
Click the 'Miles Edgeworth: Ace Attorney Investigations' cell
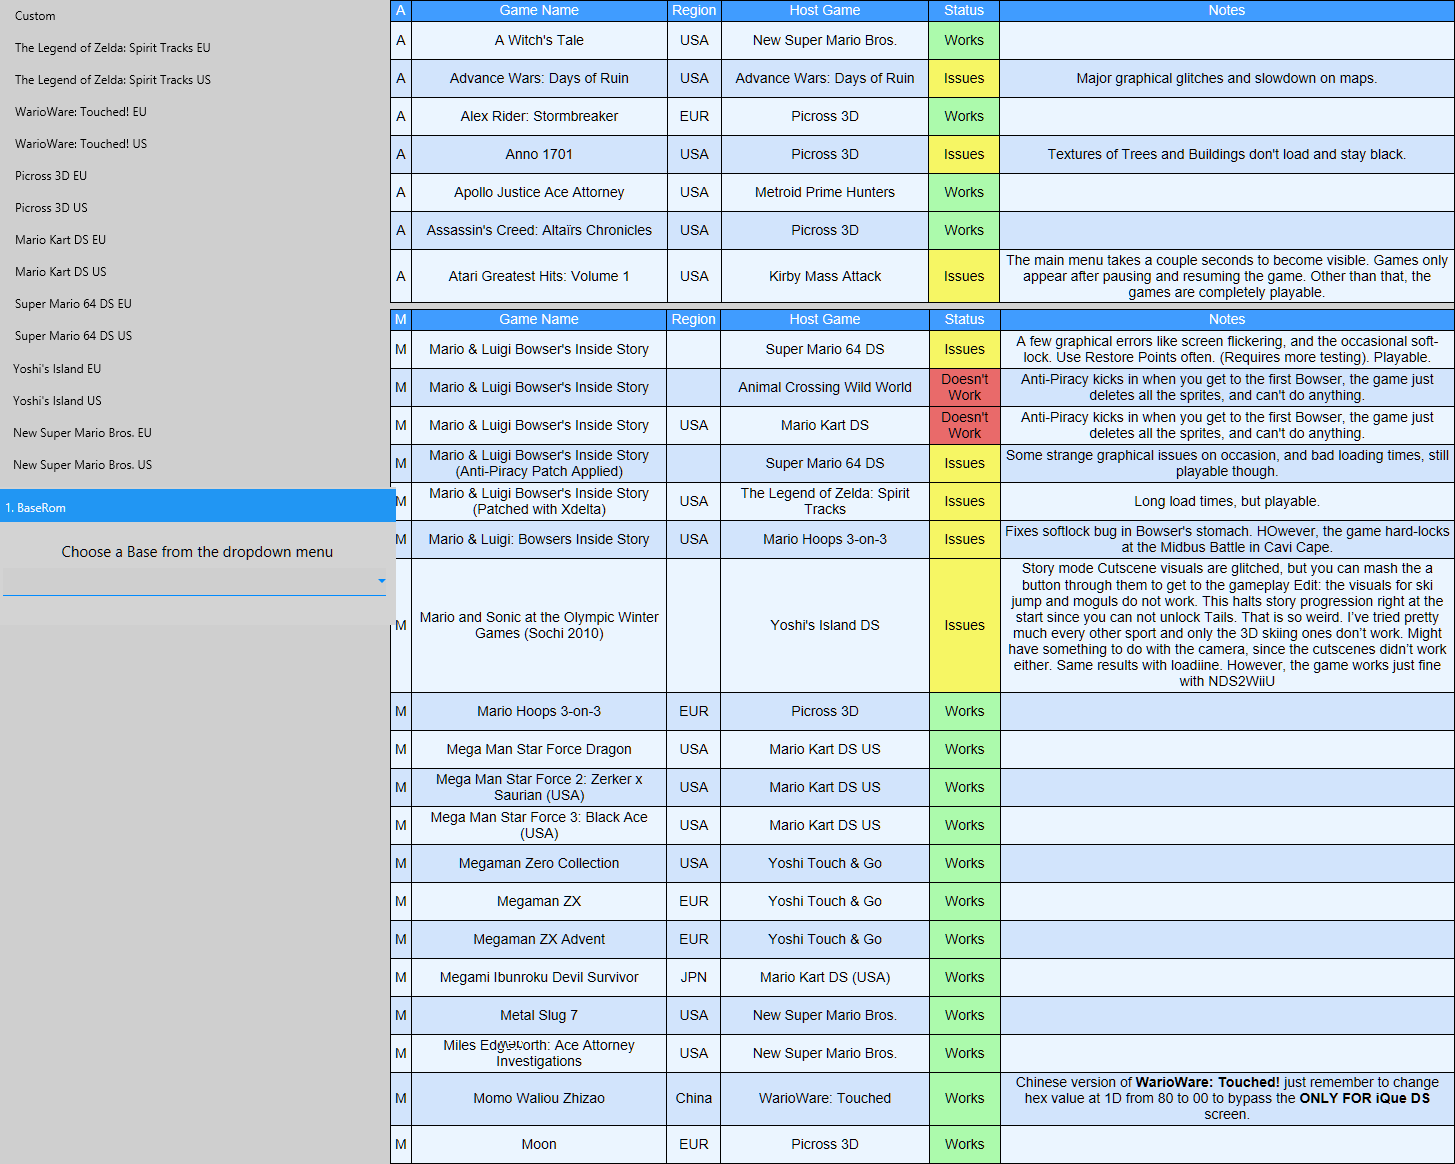(x=539, y=1054)
